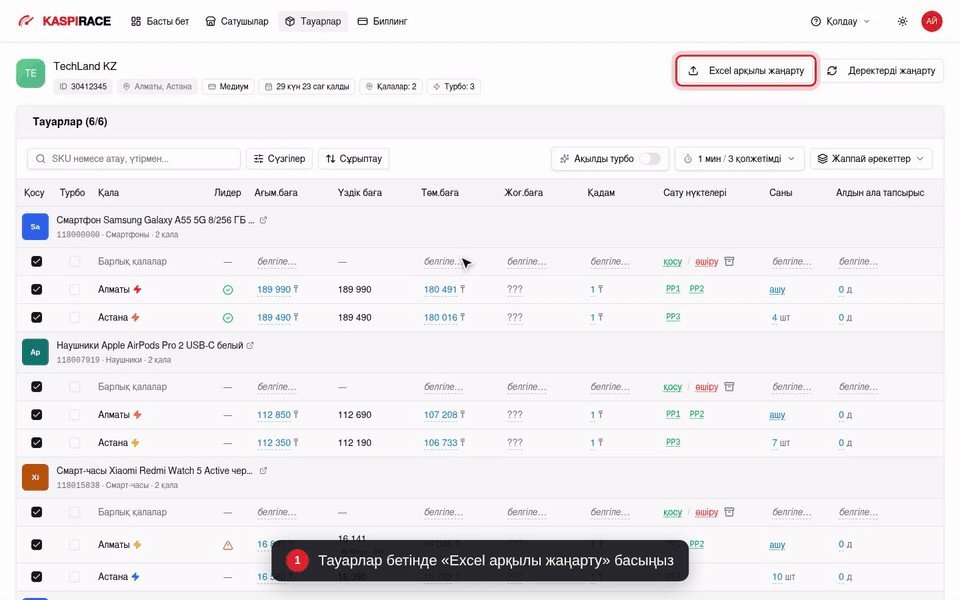Screen dimensions: 960x600
Task: Focus the SKU search input field
Action: coord(134,159)
